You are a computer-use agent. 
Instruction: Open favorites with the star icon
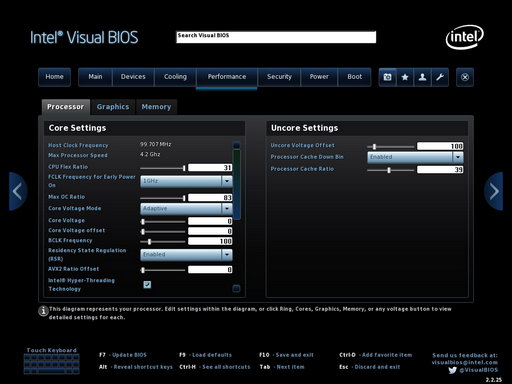(x=405, y=77)
